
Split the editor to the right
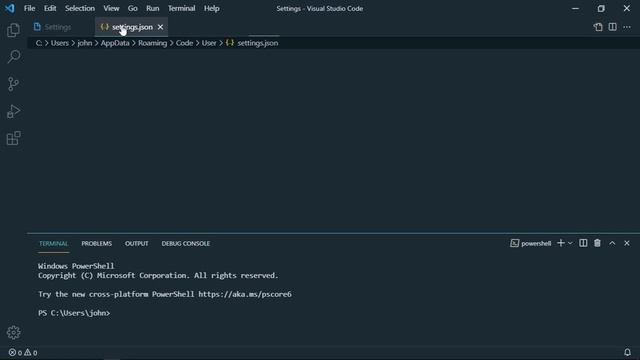(612, 27)
